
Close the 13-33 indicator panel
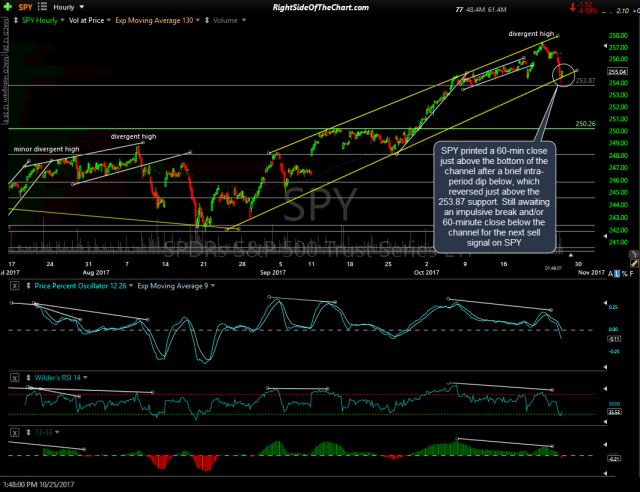click(14, 432)
